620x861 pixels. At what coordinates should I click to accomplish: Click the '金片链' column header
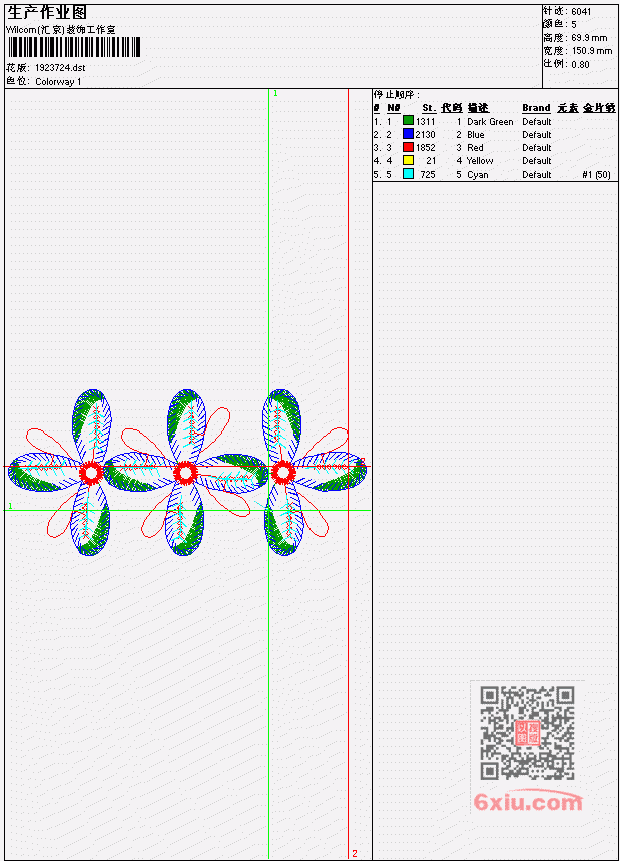click(x=599, y=108)
